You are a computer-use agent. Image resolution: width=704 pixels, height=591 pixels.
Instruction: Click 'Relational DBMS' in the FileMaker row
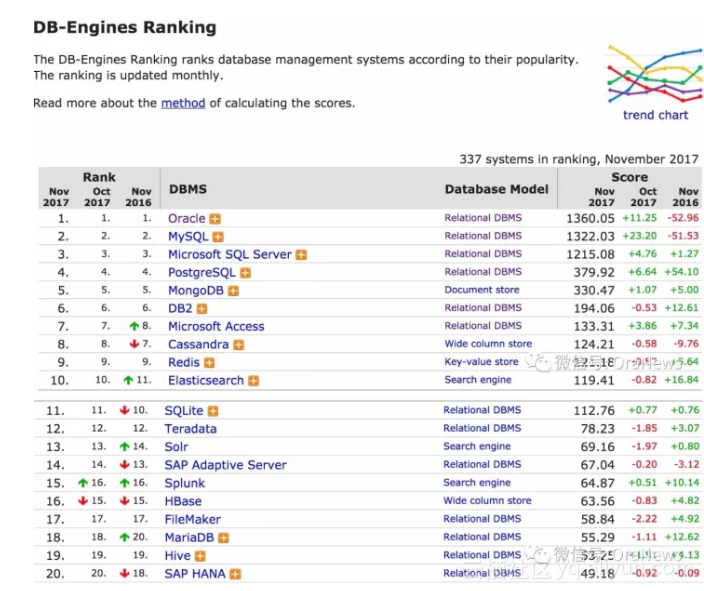pyautogui.click(x=482, y=519)
